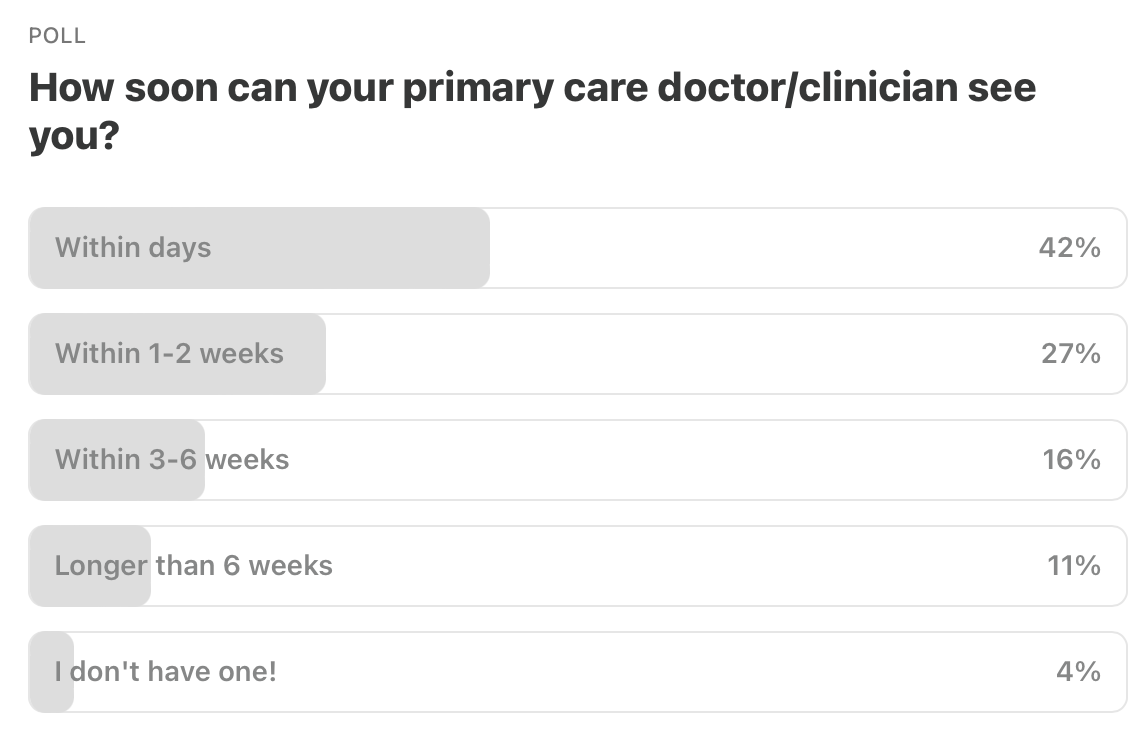Click the 11% result percentage
The height and width of the screenshot is (748, 1148).
[1073, 566]
